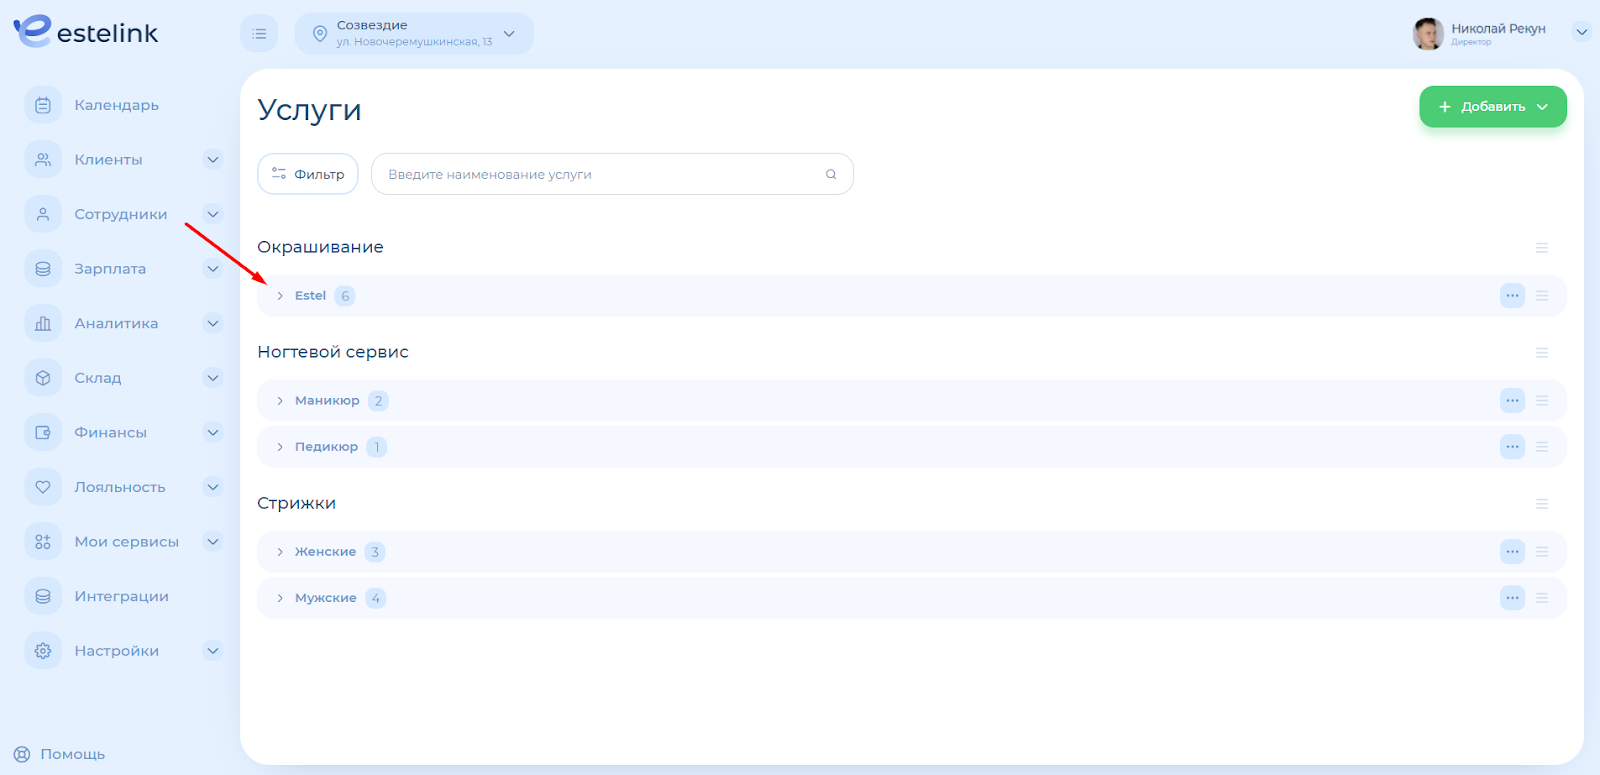Go to Финансы section
Screen dimensions: 1600x775
coord(110,433)
